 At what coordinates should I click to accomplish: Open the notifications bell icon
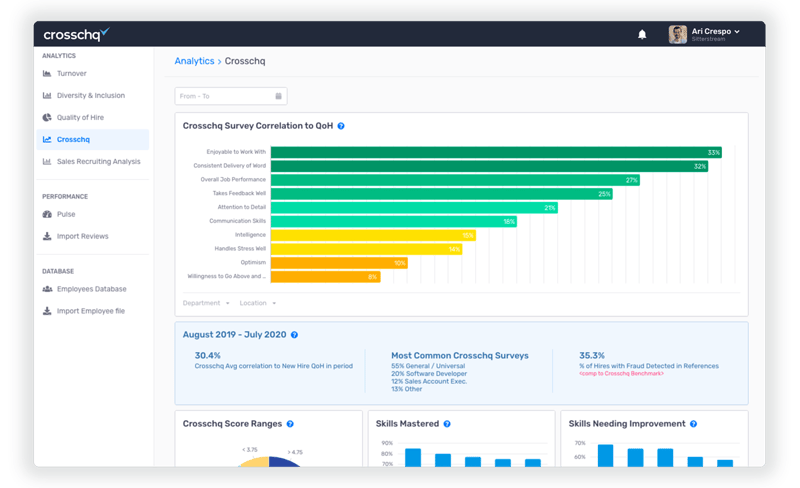[642, 35]
